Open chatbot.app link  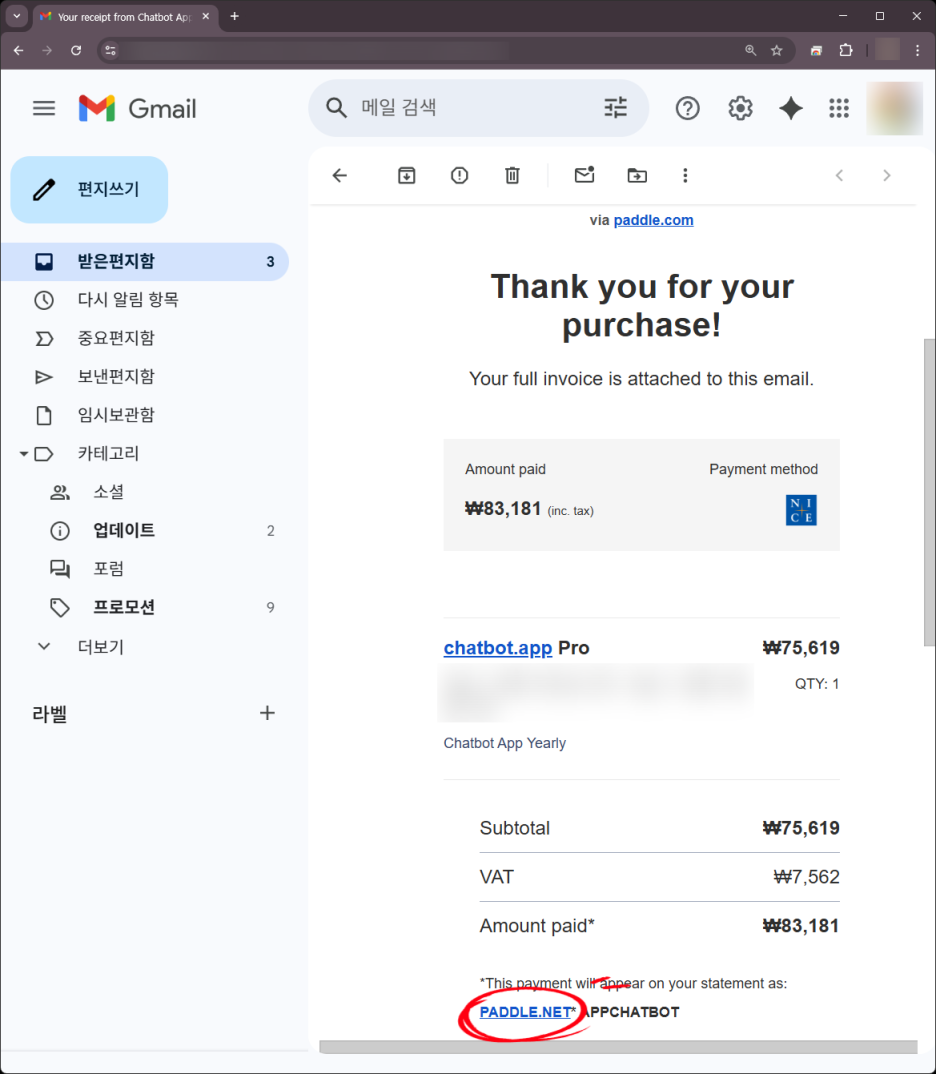tap(498, 648)
